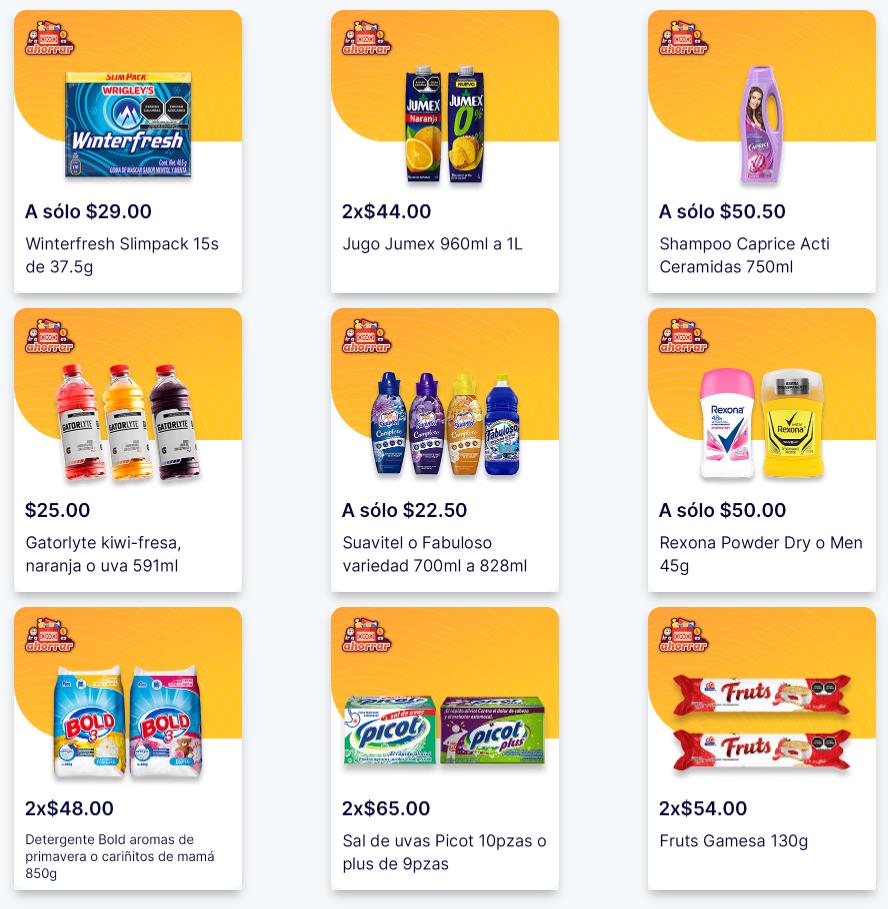
Task: Click the Bold detergent bags image
Action: tap(128, 722)
